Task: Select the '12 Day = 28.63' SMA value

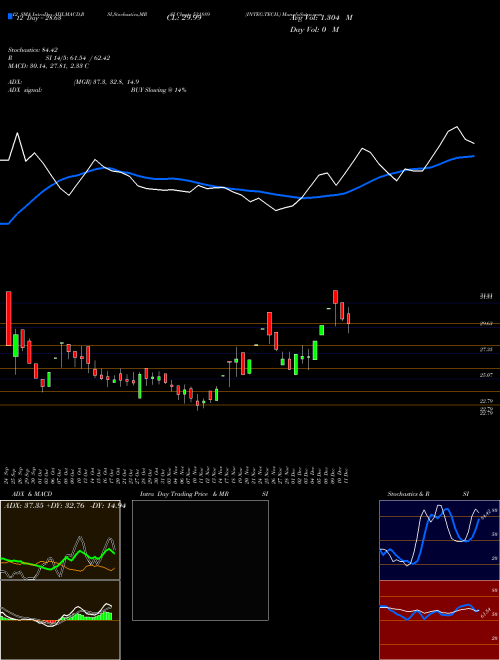Action: click(37, 18)
